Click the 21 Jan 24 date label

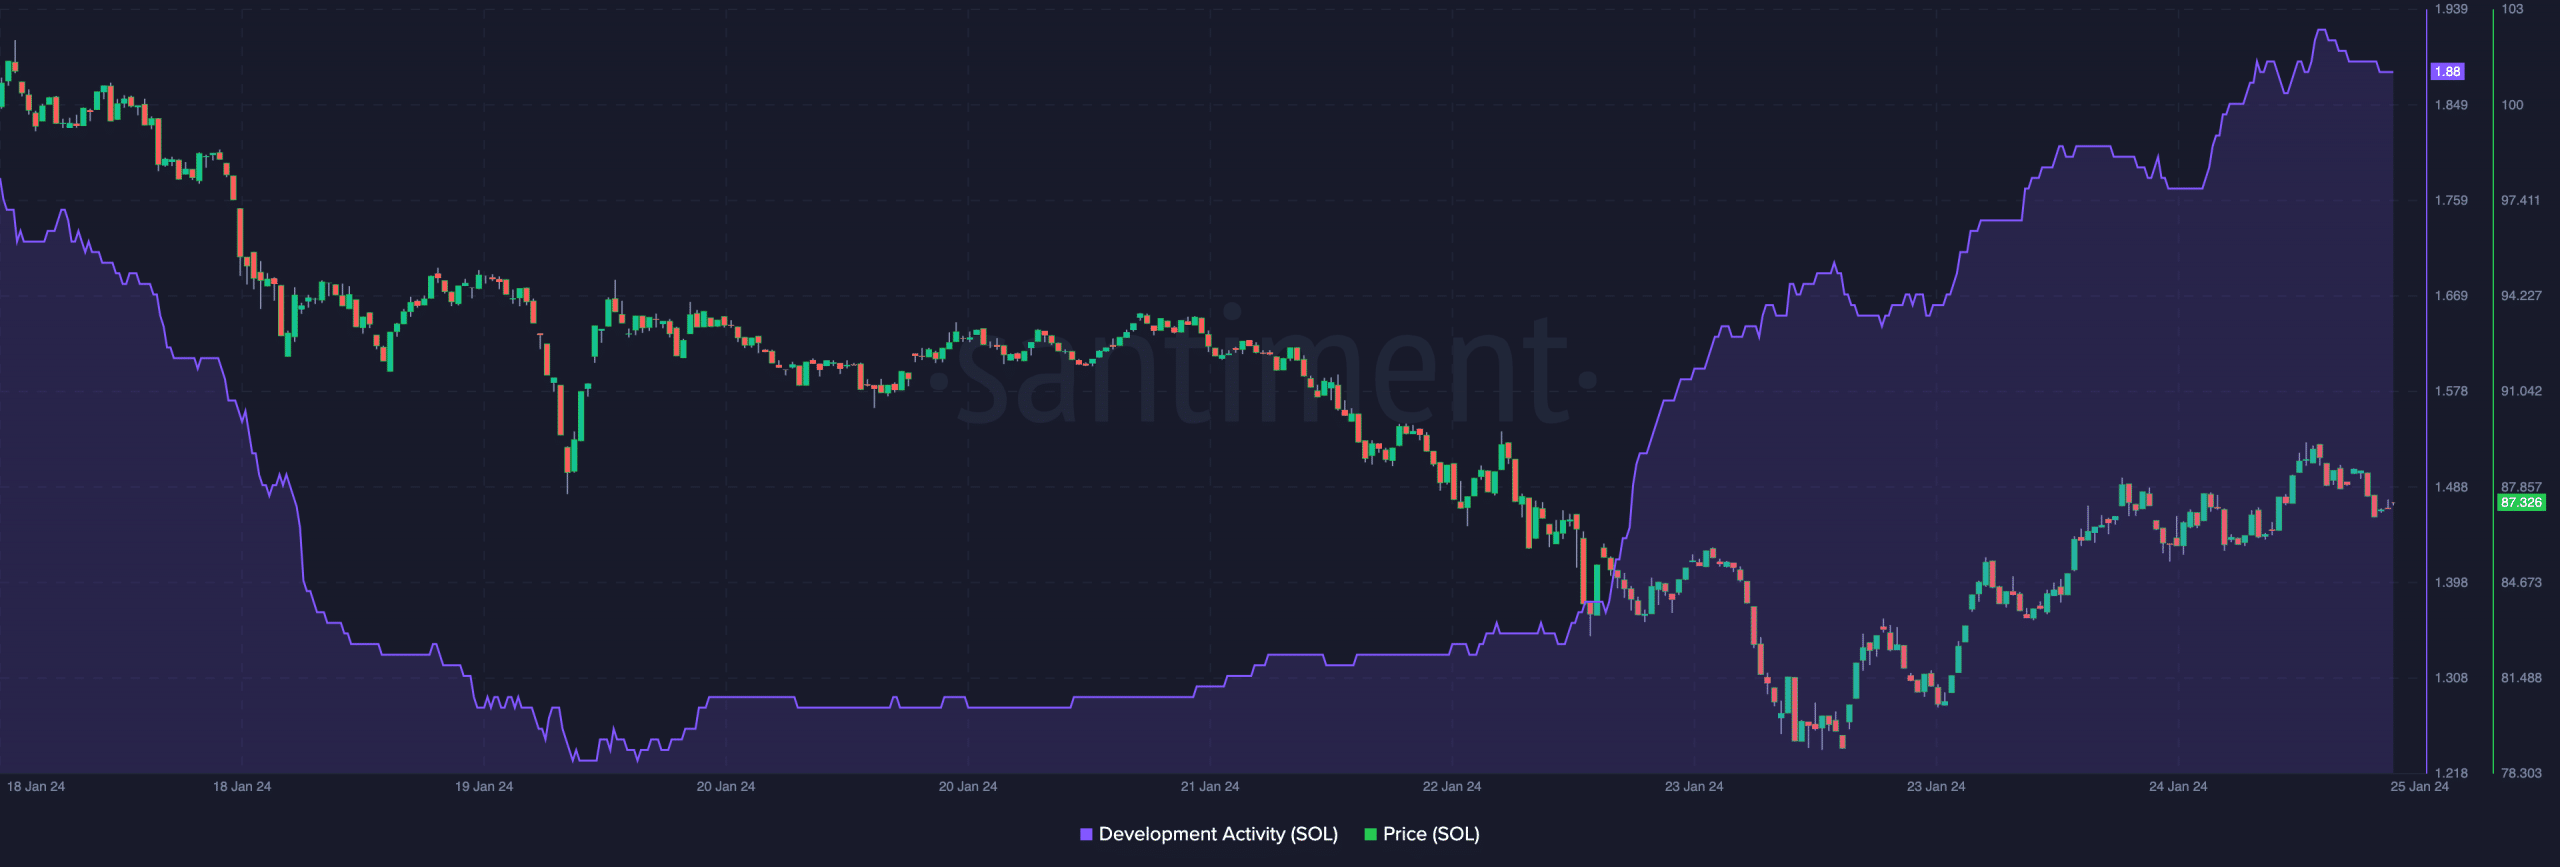pyautogui.click(x=1210, y=786)
